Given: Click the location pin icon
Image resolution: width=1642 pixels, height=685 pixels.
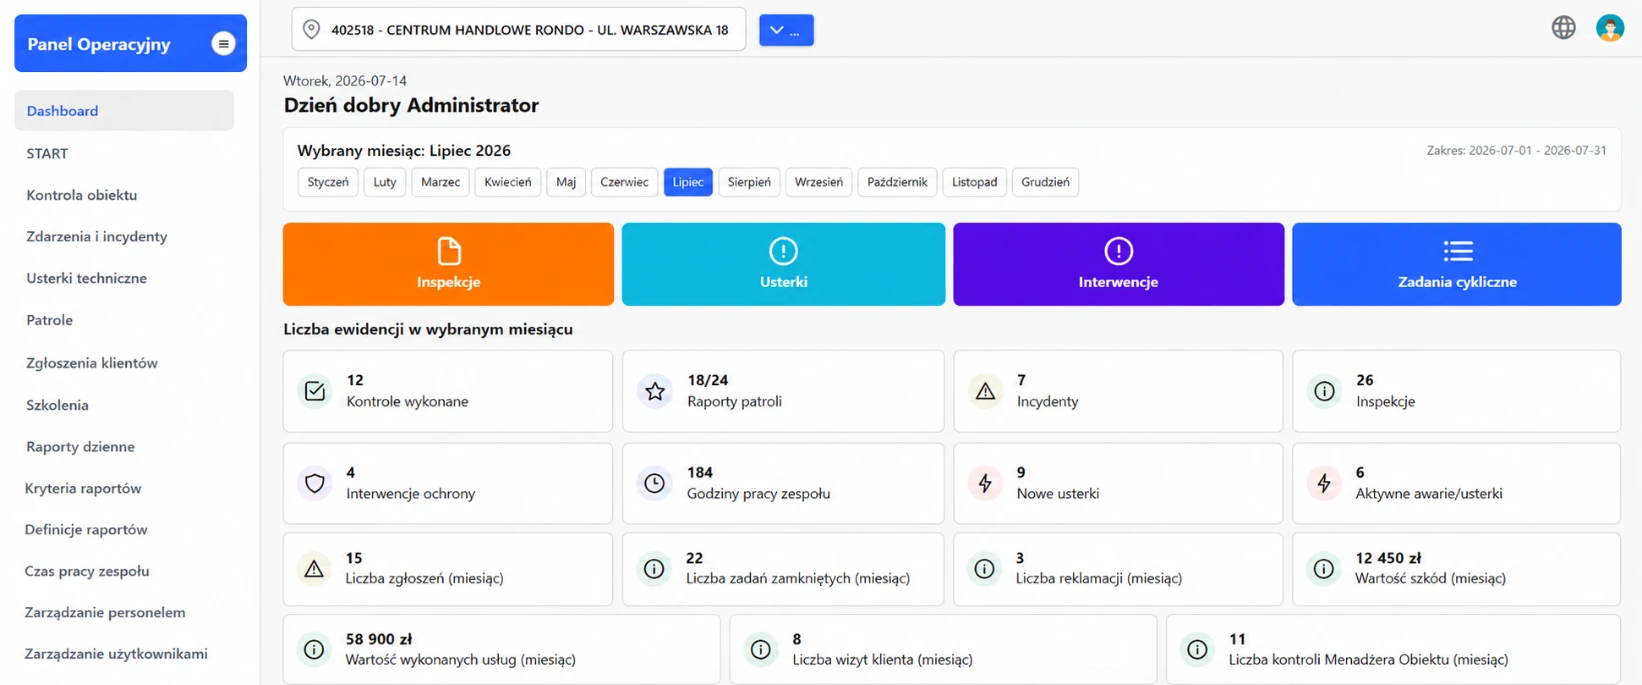Looking at the screenshot, I should pos(312,30).
